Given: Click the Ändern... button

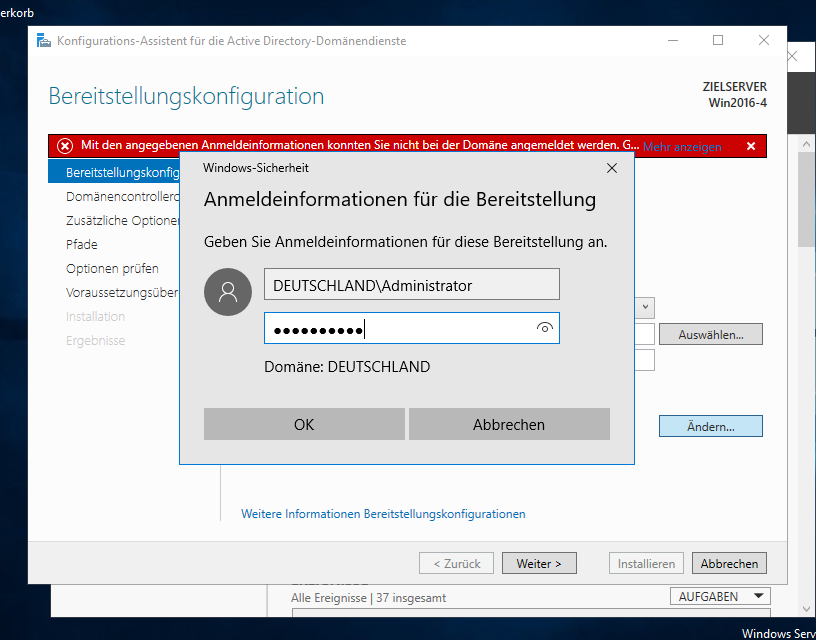Looking at the screenshot, I should click(x=710, y=426).
